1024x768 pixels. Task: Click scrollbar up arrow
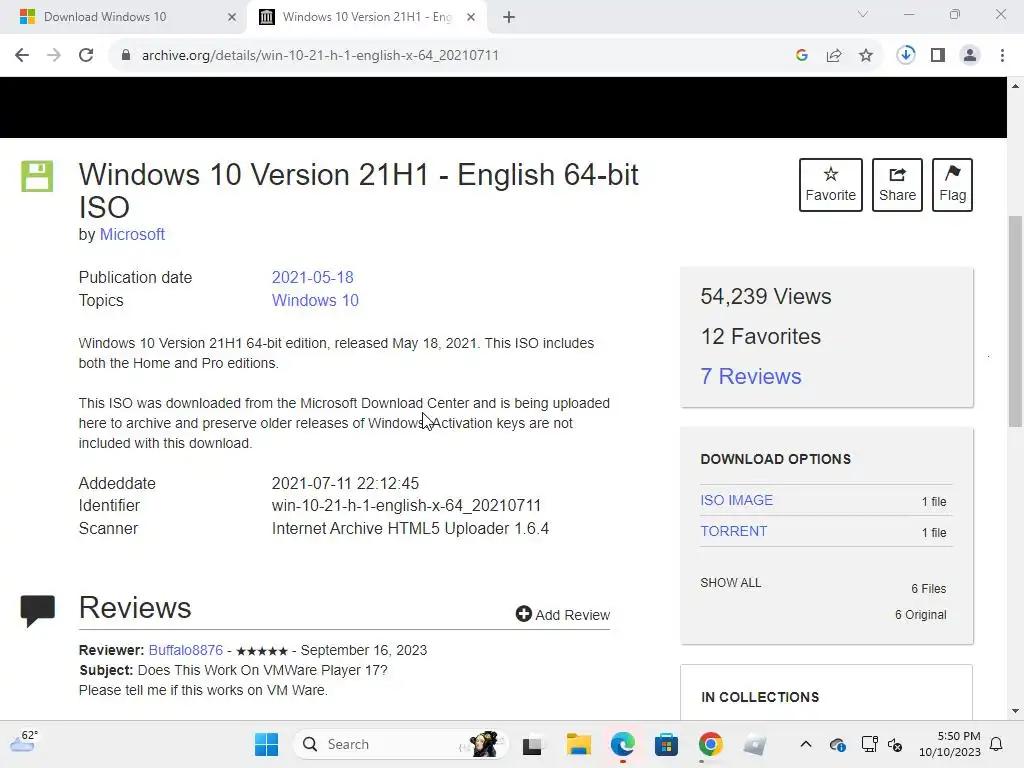[x=1015, y=86]
